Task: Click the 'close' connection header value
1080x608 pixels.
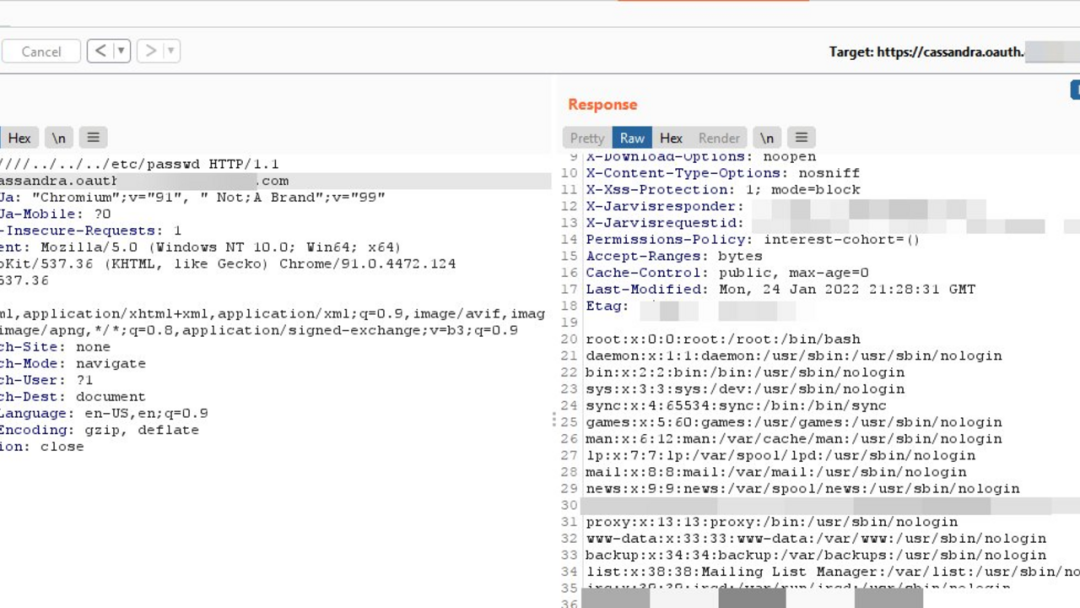Action: (62, 446)
